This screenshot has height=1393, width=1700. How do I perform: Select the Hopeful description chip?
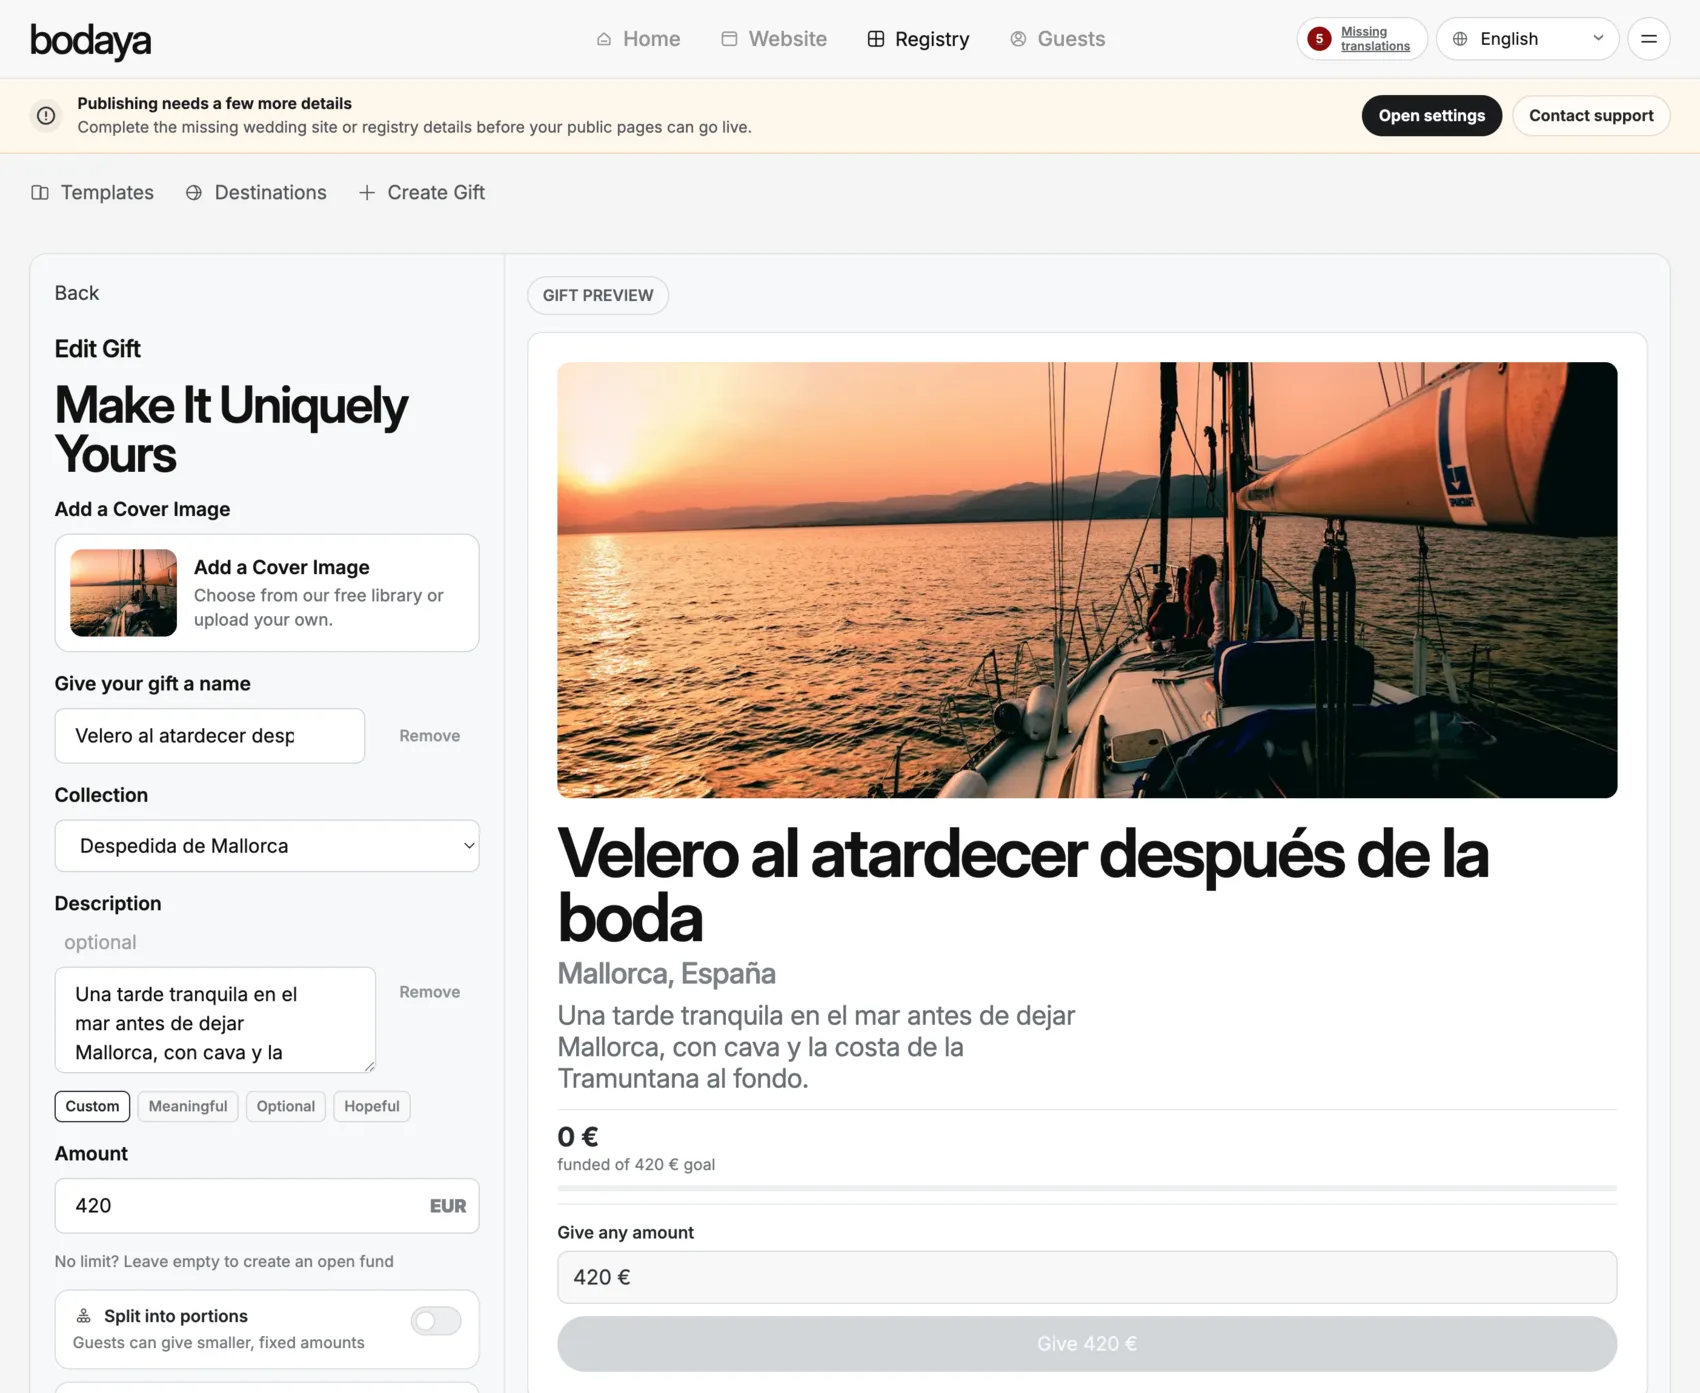(x=372, y=1106)
